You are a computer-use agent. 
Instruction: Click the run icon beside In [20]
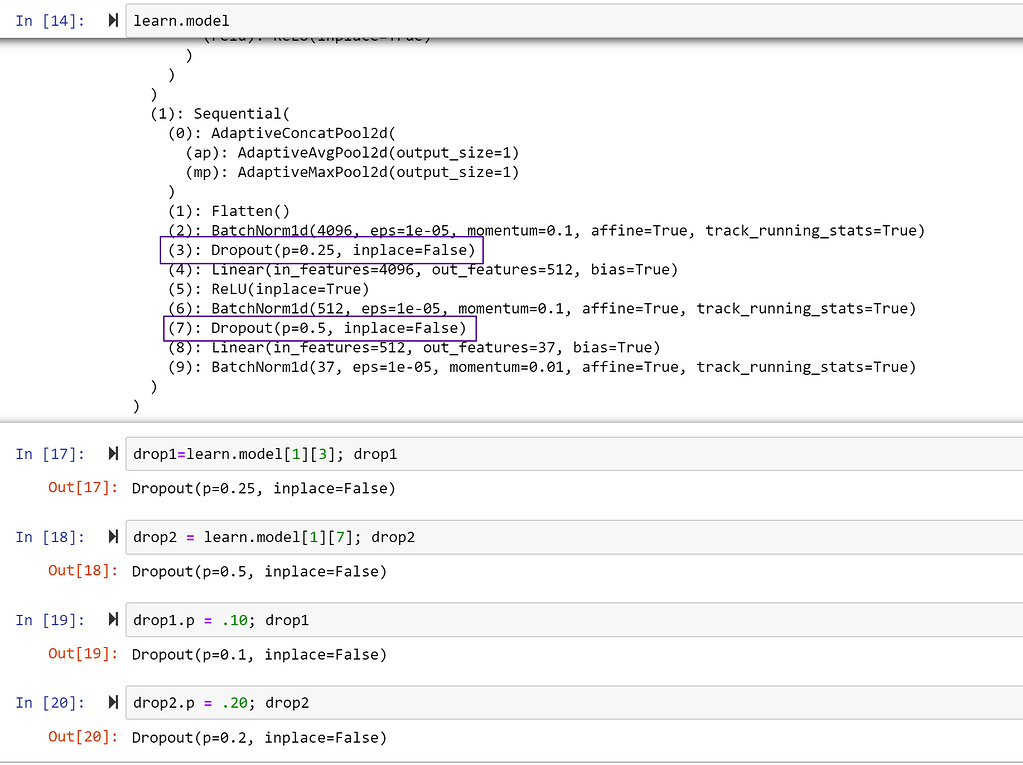112,702
